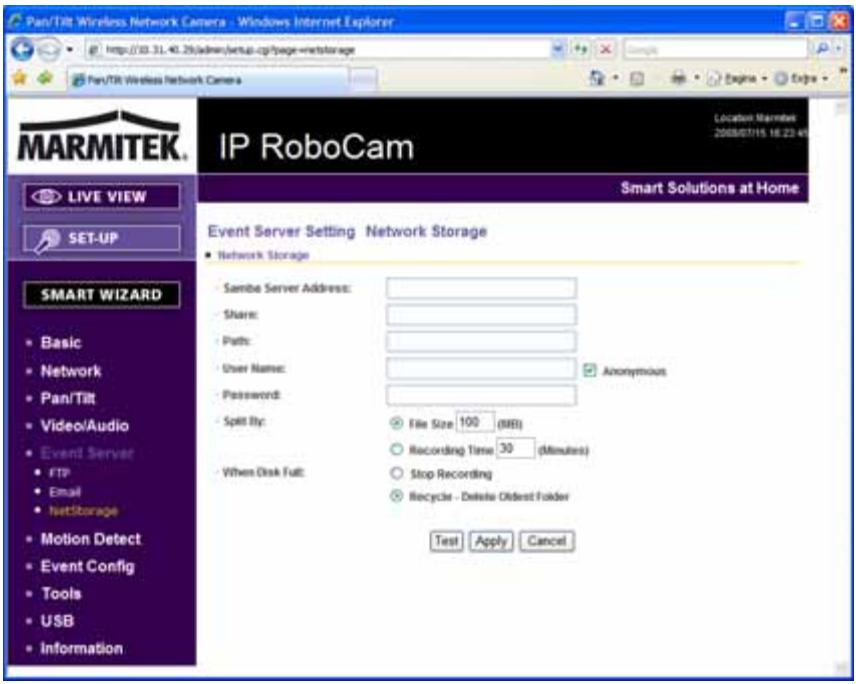Click the Apply button
Screen dimensions: 856x684
coord(491,541)
